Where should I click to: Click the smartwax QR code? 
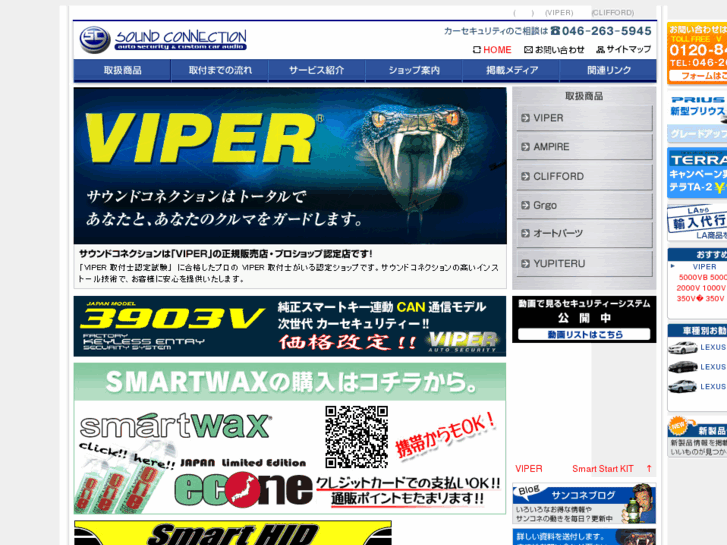click(x=357, y=437)
